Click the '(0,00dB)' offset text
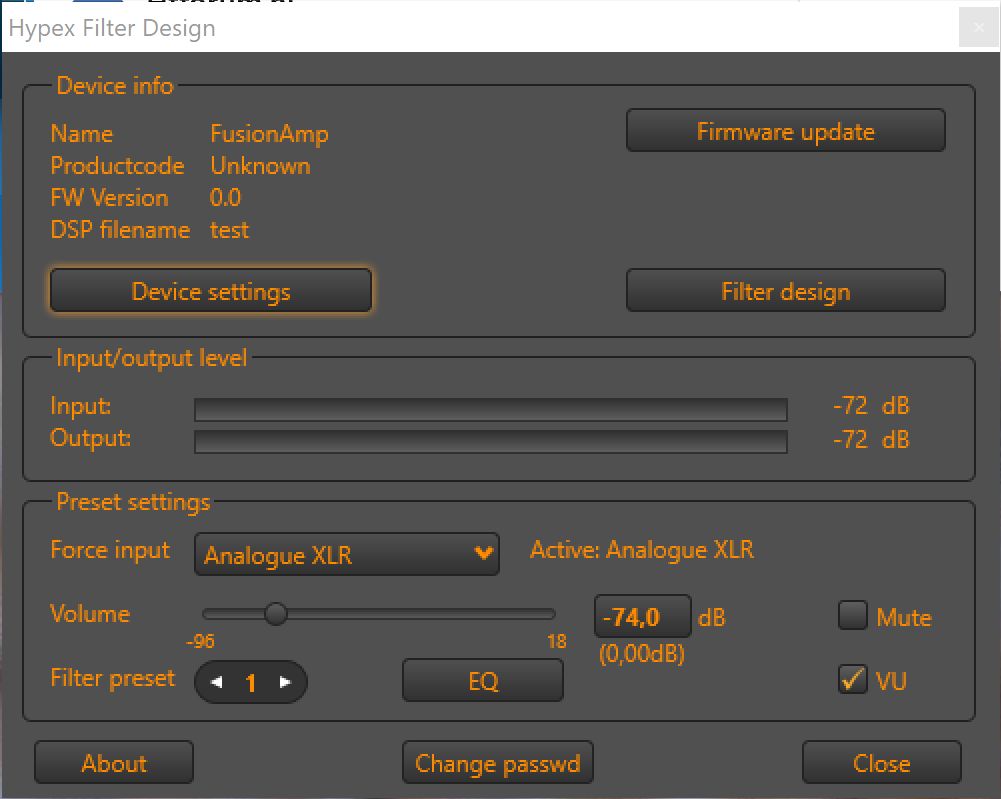Viewport: 1001px width, 799px height. [x=642, y=653]
